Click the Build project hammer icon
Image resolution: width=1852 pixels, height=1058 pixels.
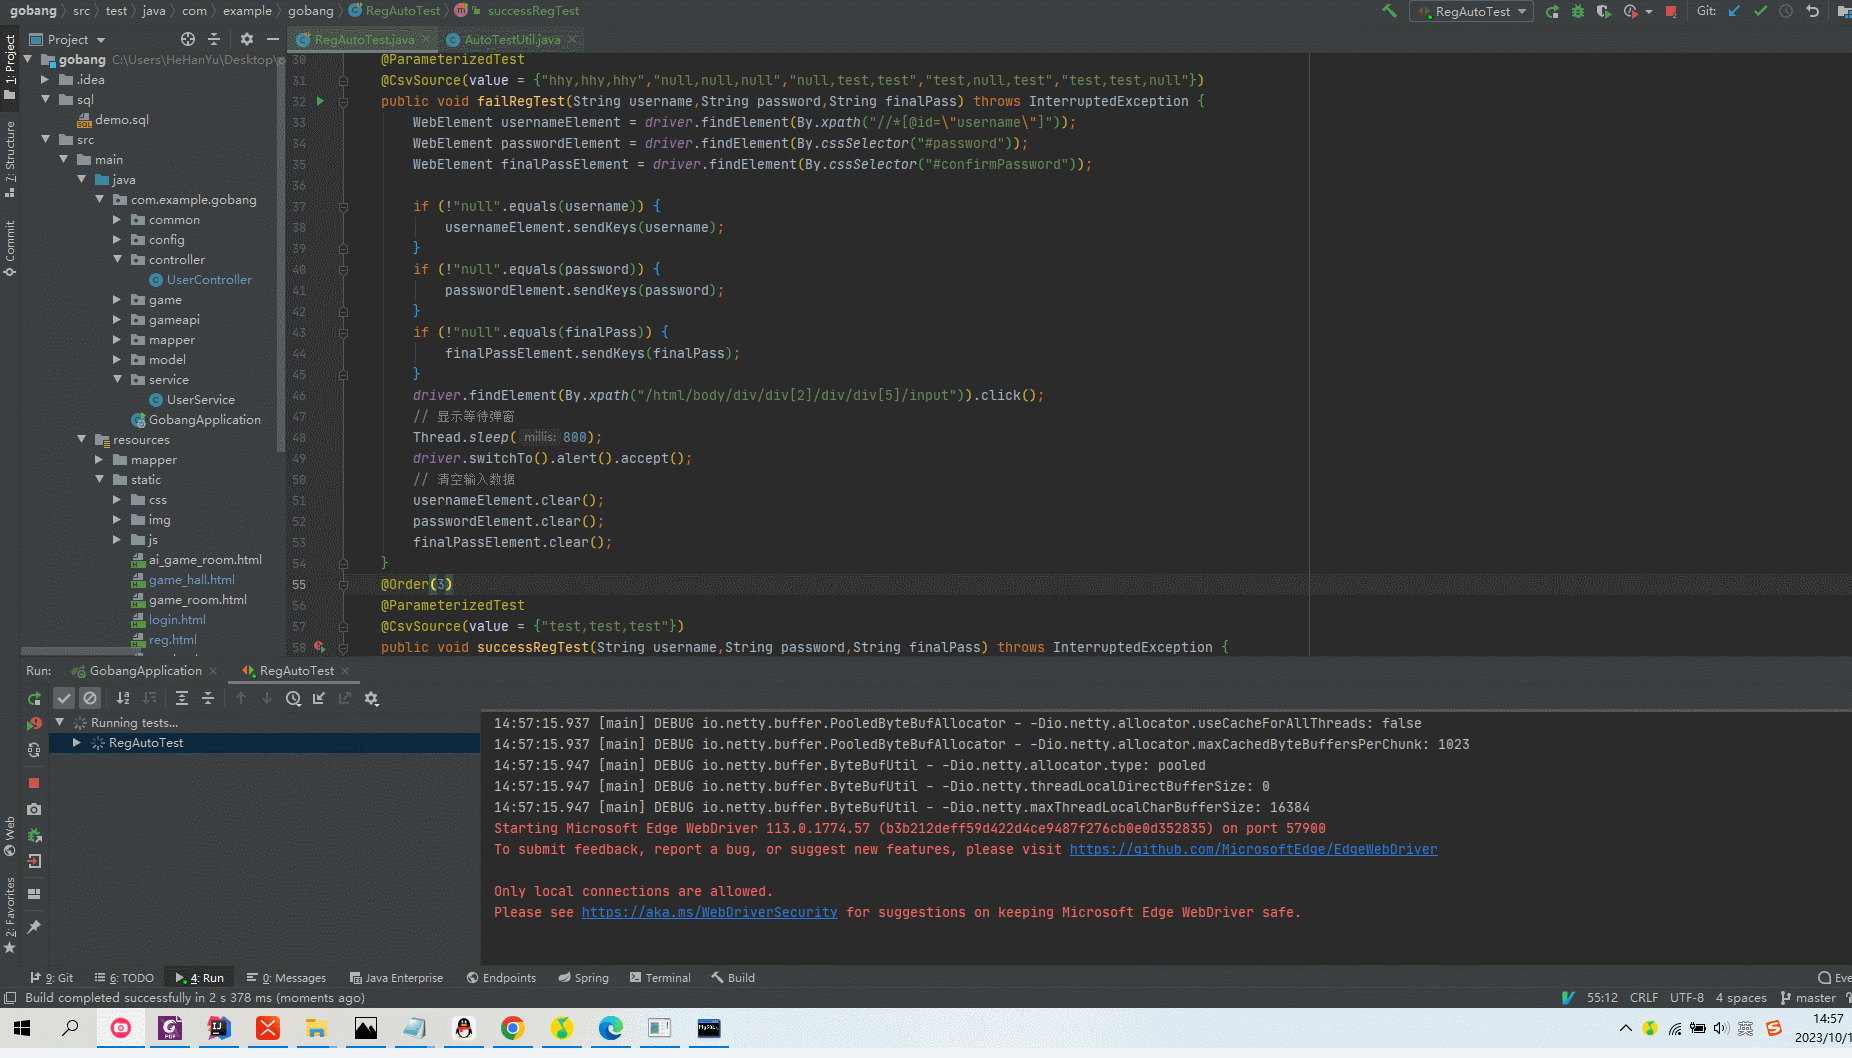(1389, 11)
